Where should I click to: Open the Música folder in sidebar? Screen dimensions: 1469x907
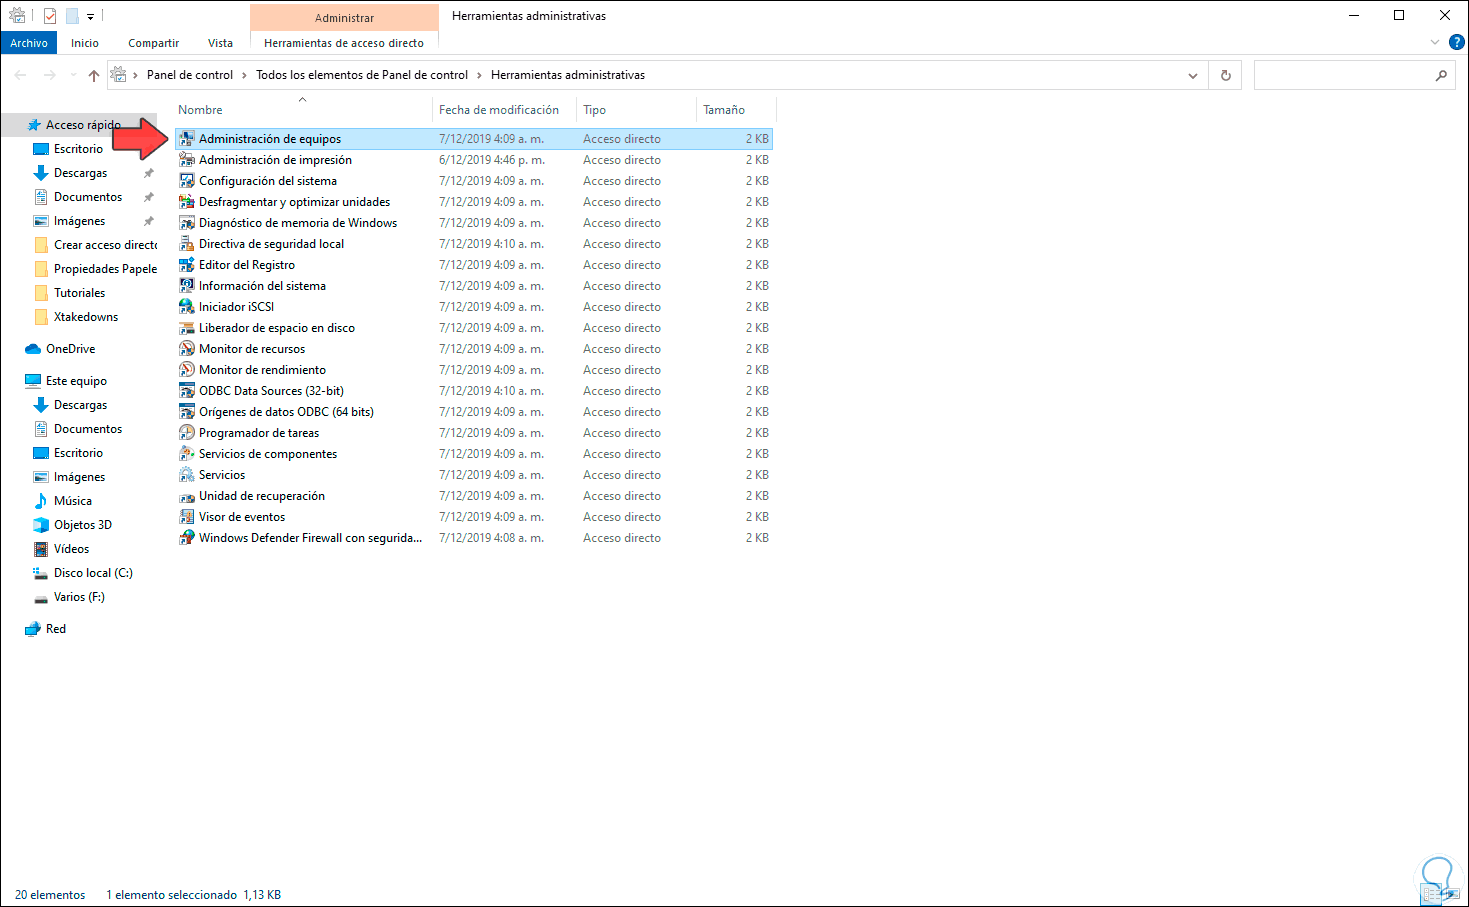point(73,501)
